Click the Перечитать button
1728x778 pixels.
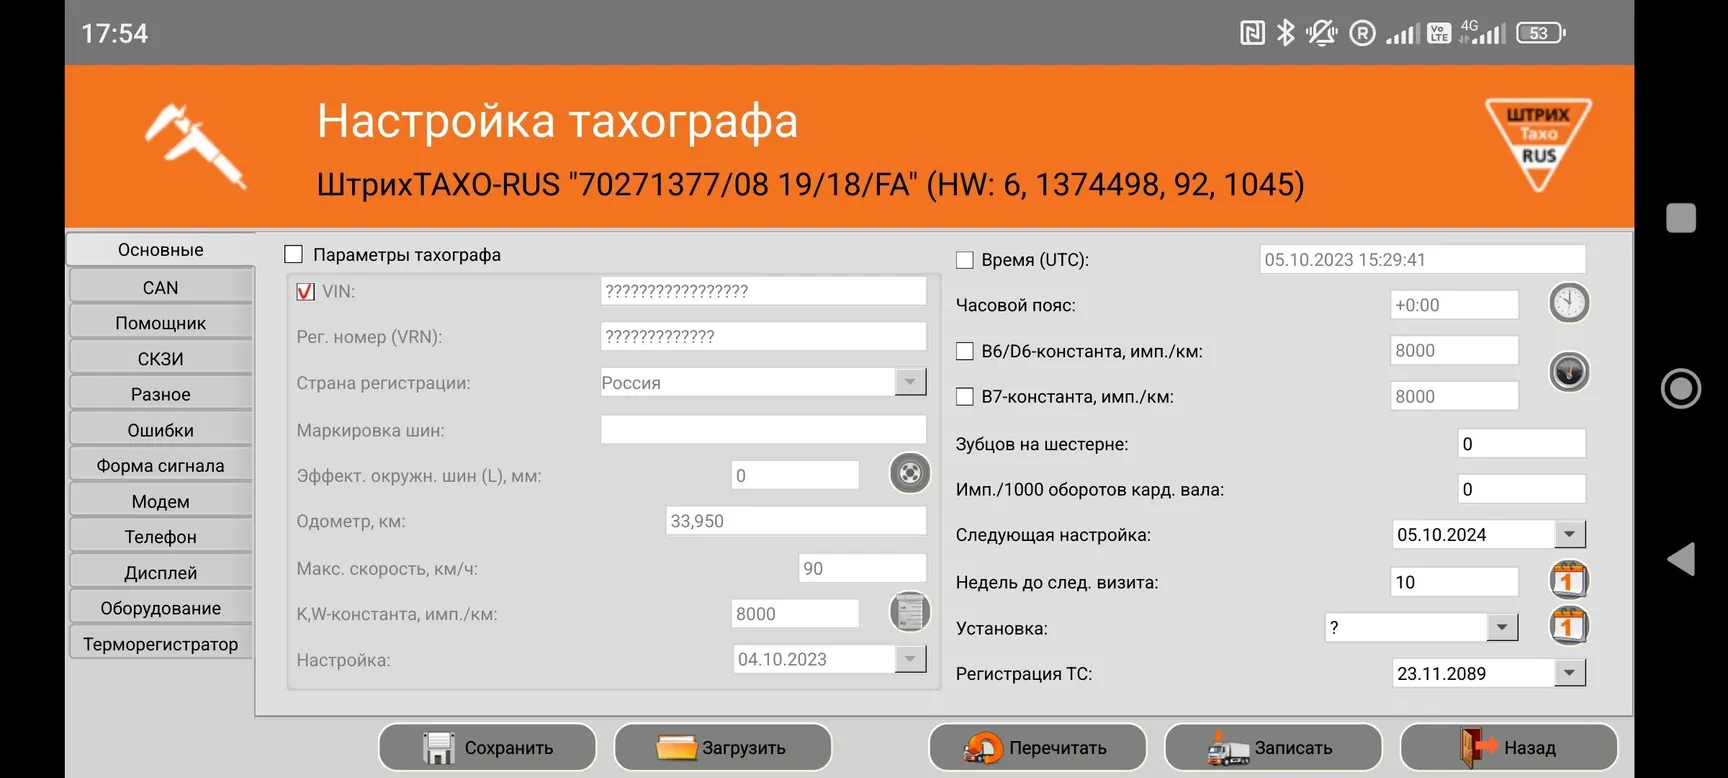[1037, 747]
